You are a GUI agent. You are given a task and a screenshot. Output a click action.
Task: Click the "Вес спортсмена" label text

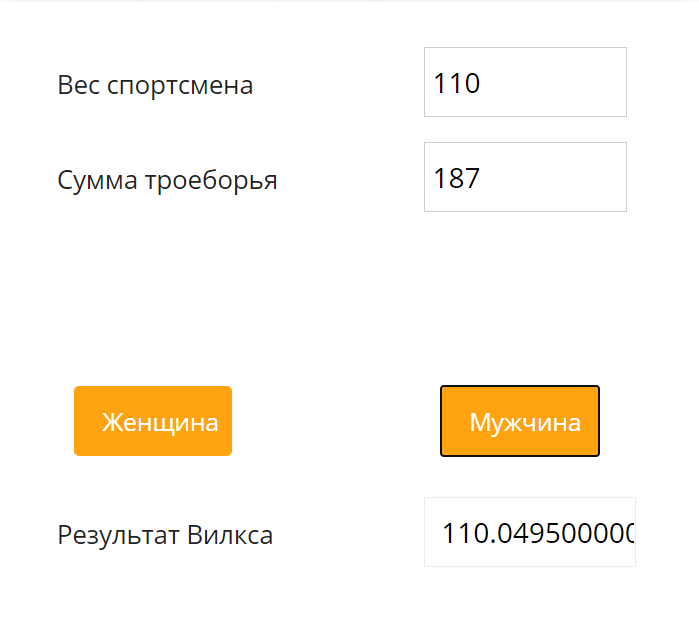tap(155, 86)
